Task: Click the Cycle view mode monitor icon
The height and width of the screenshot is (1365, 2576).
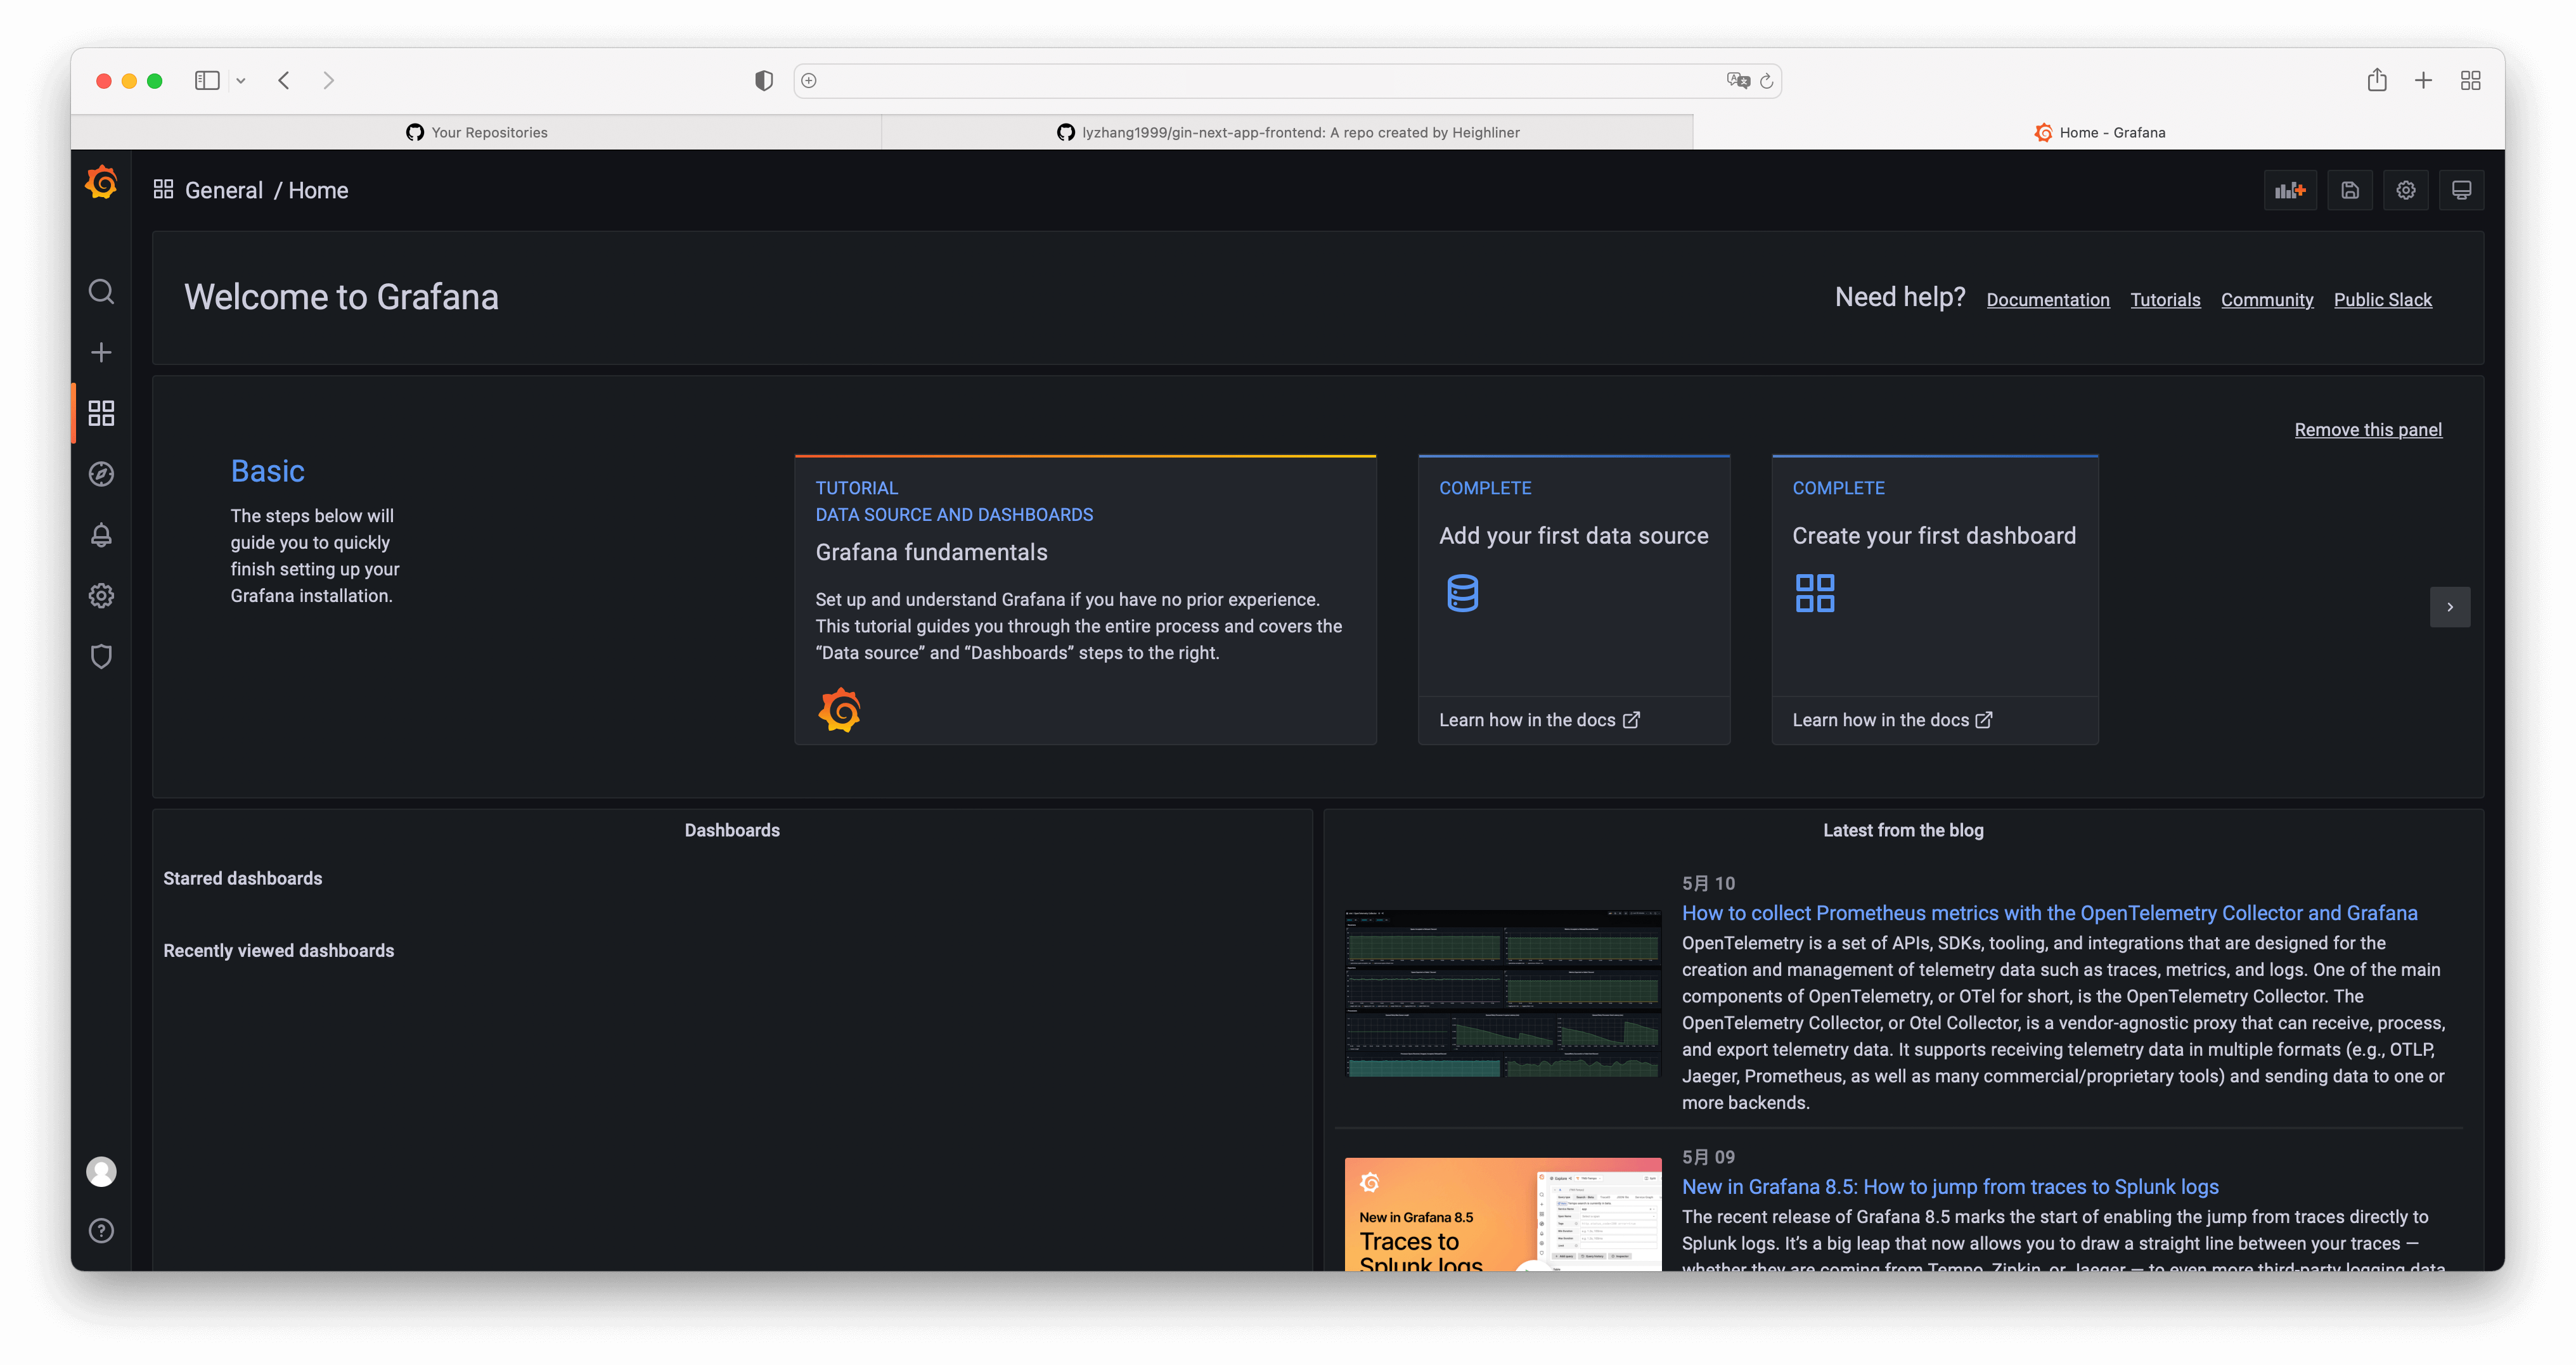Action: [2462, 190]
